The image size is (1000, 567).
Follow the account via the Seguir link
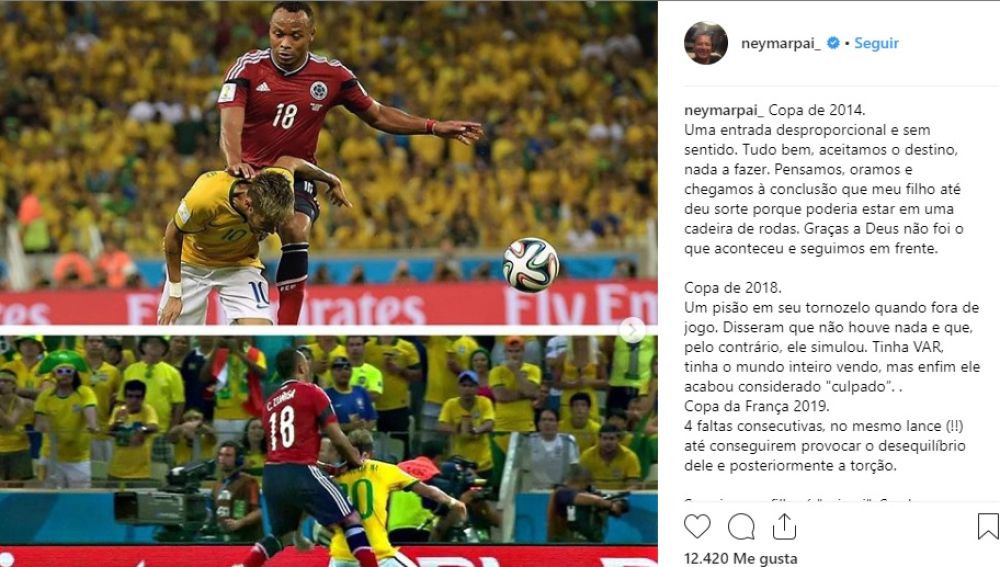876,43
